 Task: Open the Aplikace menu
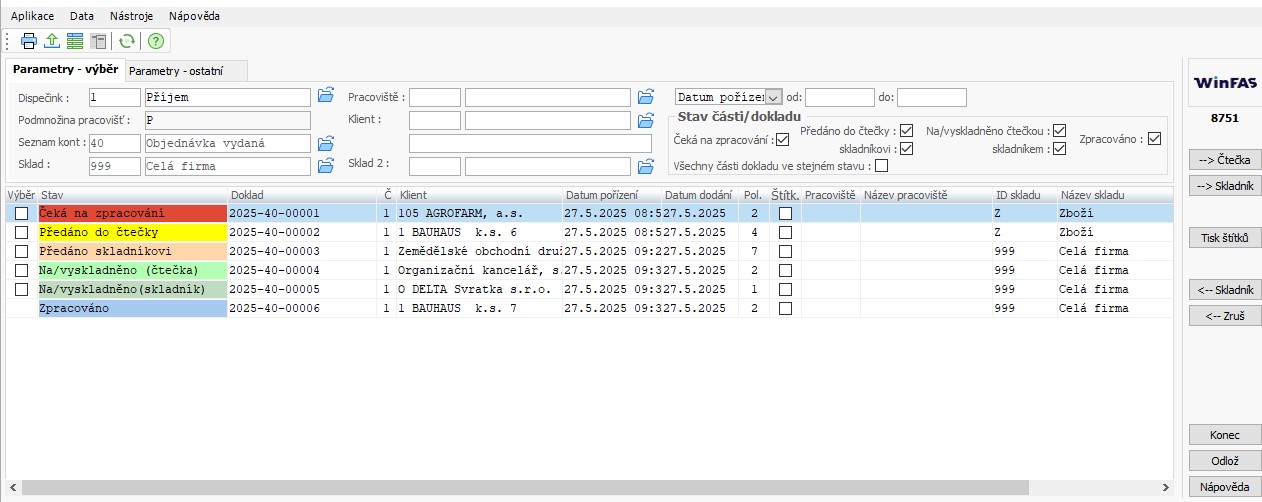pos(32,16)
